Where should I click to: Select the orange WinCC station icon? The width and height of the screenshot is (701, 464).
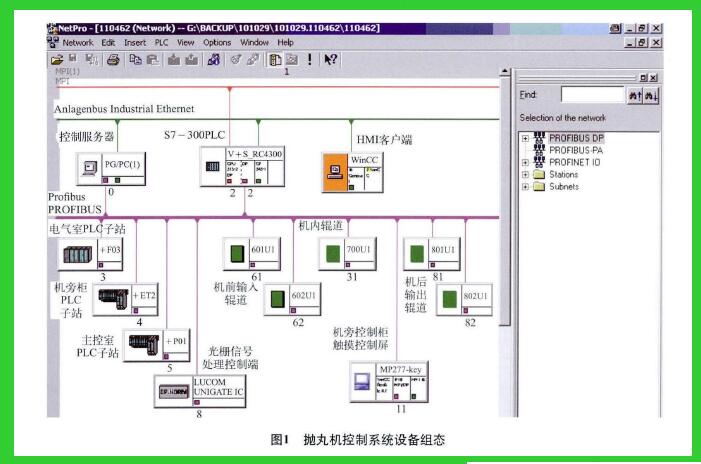(x=335, y=172)
